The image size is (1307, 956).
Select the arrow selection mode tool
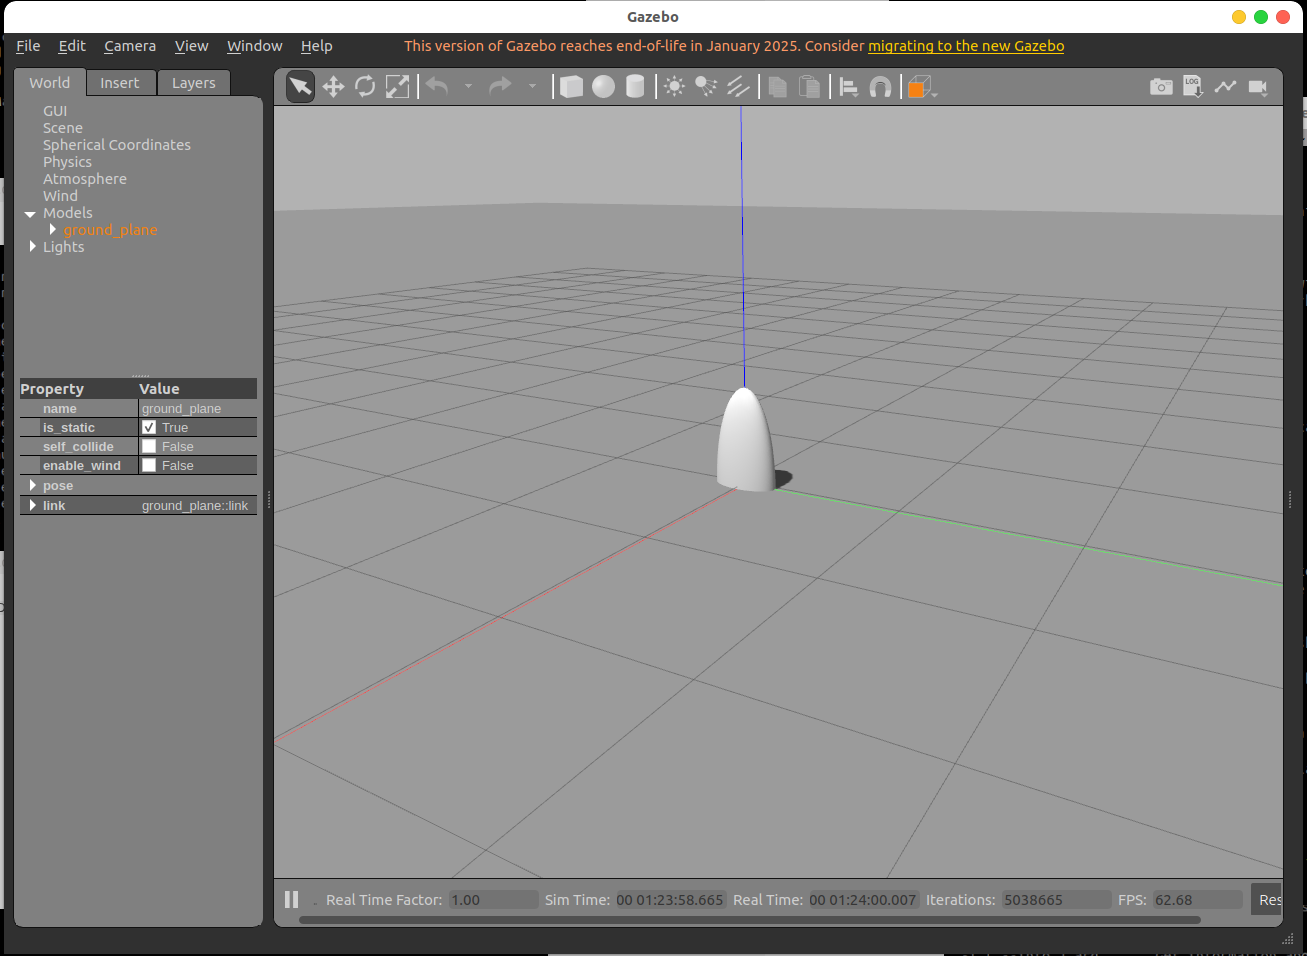click(x=300, y=87)
